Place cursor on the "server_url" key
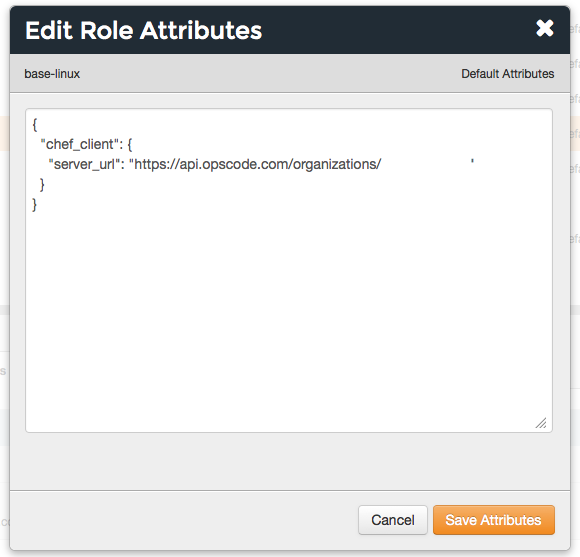Image resolution: width=580 pixels, height=557 pixels. coord(84,164)
